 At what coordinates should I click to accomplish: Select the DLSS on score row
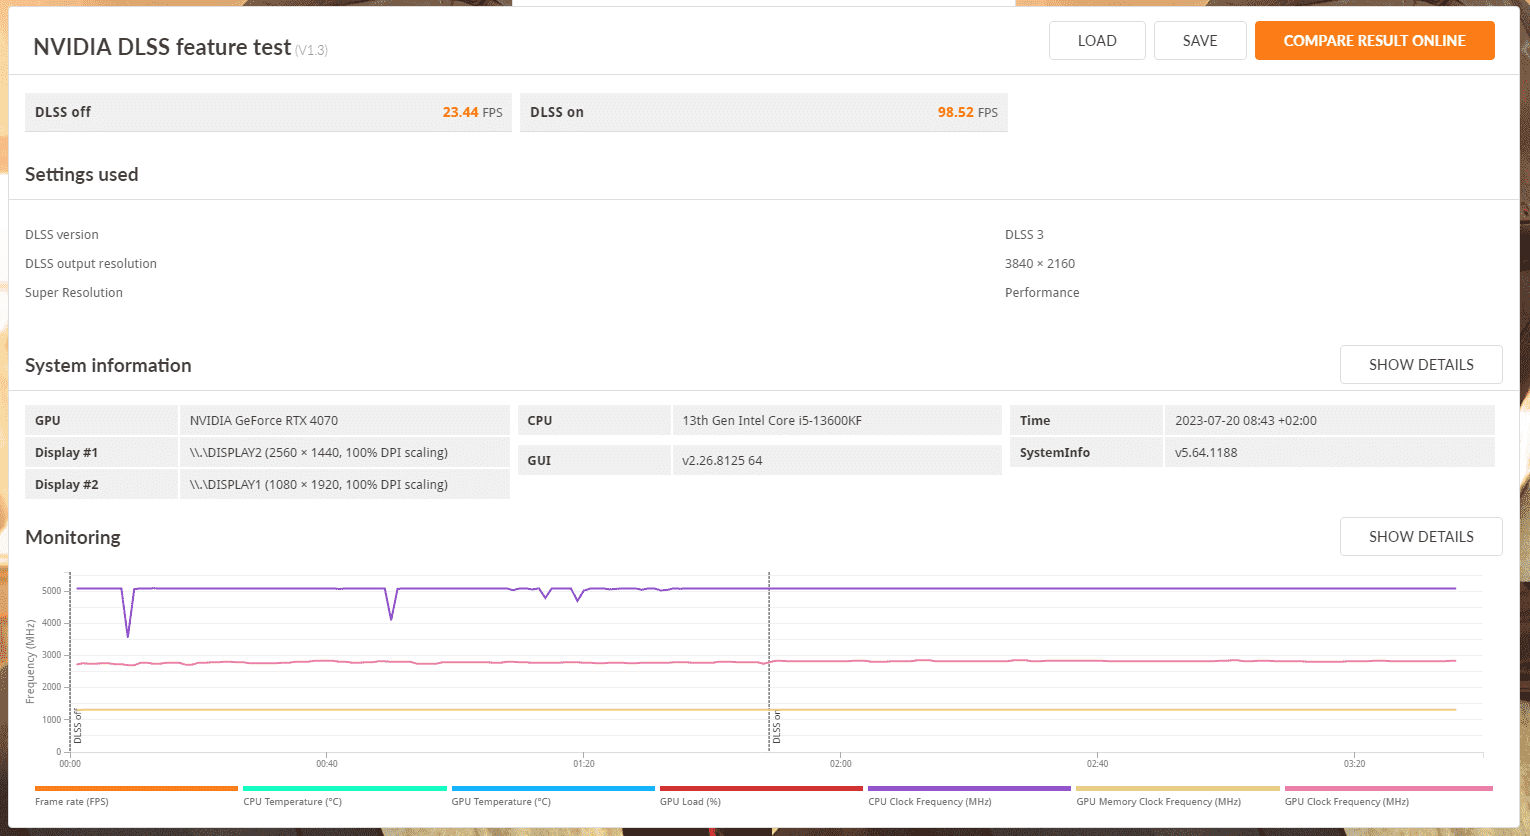tap(763, 112)
